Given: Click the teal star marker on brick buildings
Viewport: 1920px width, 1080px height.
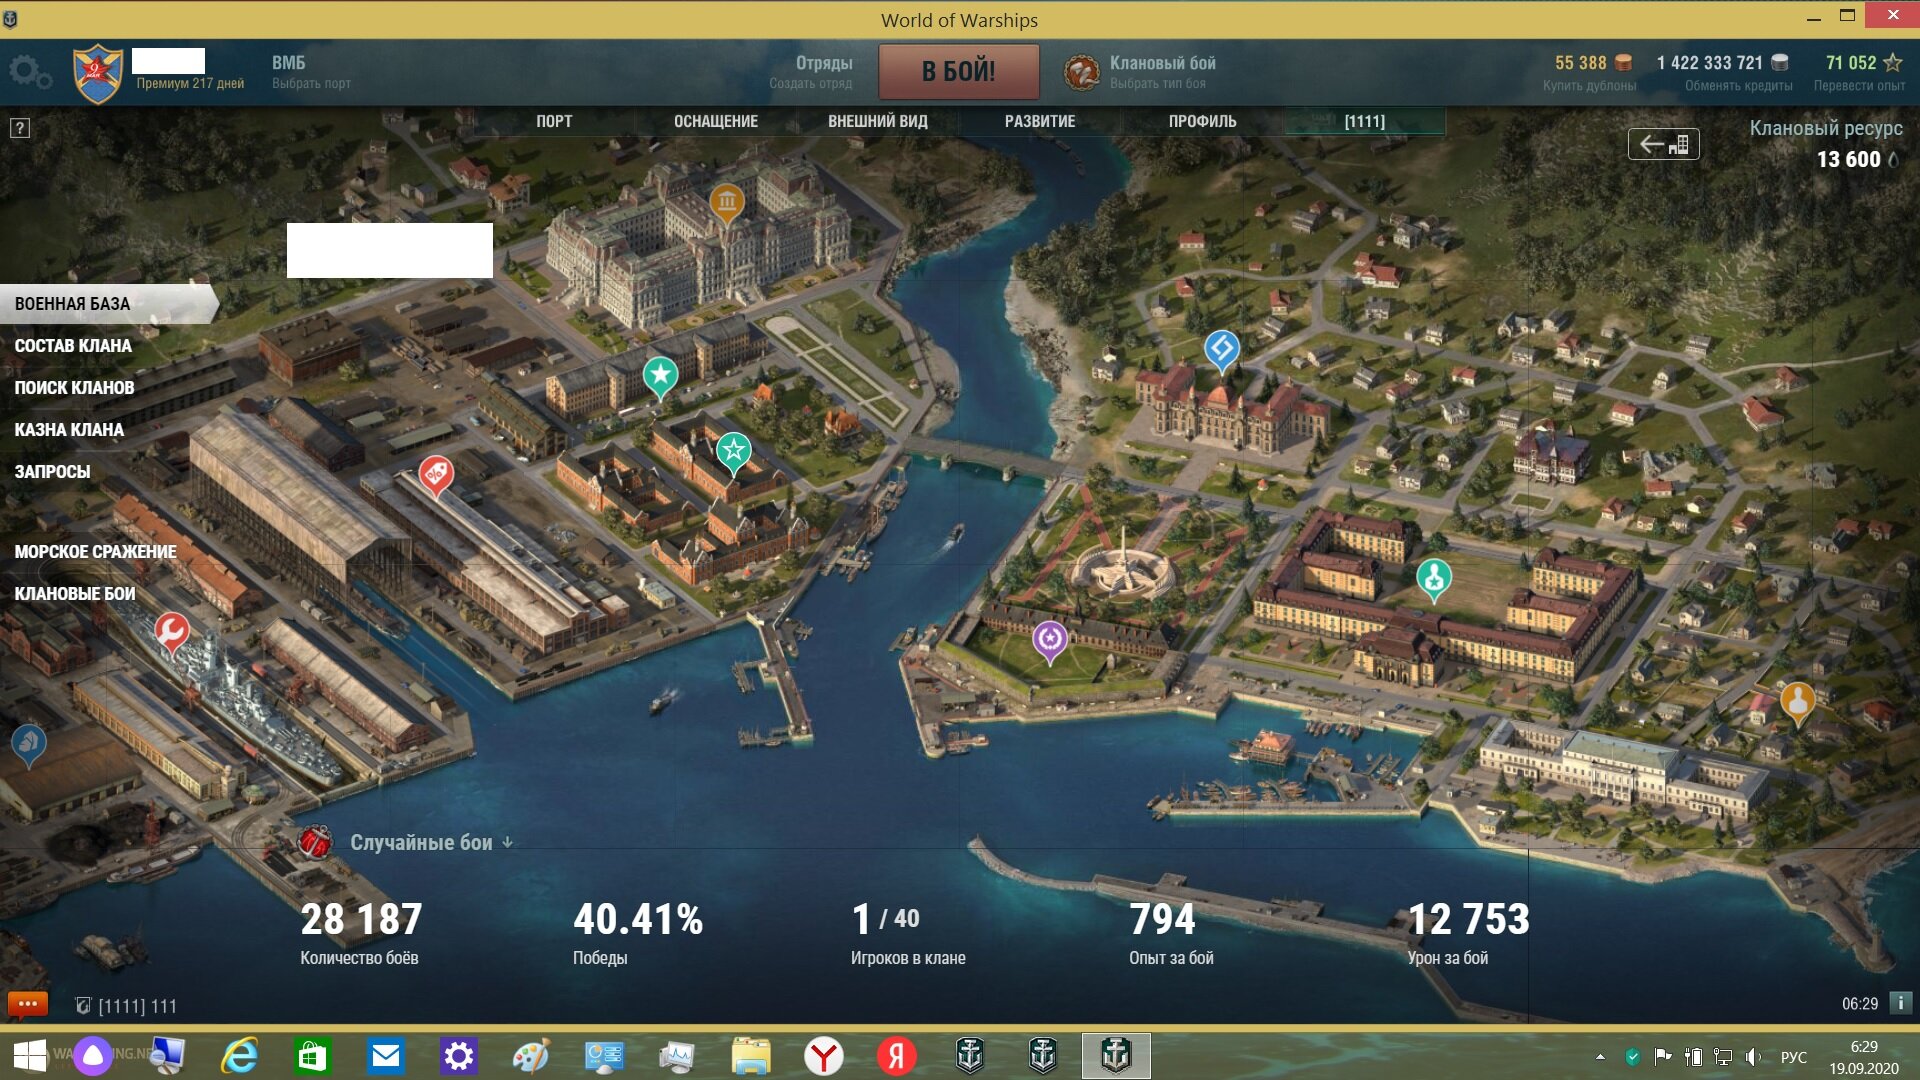Looking at the screenshot, I should click(x=734, y=453).
